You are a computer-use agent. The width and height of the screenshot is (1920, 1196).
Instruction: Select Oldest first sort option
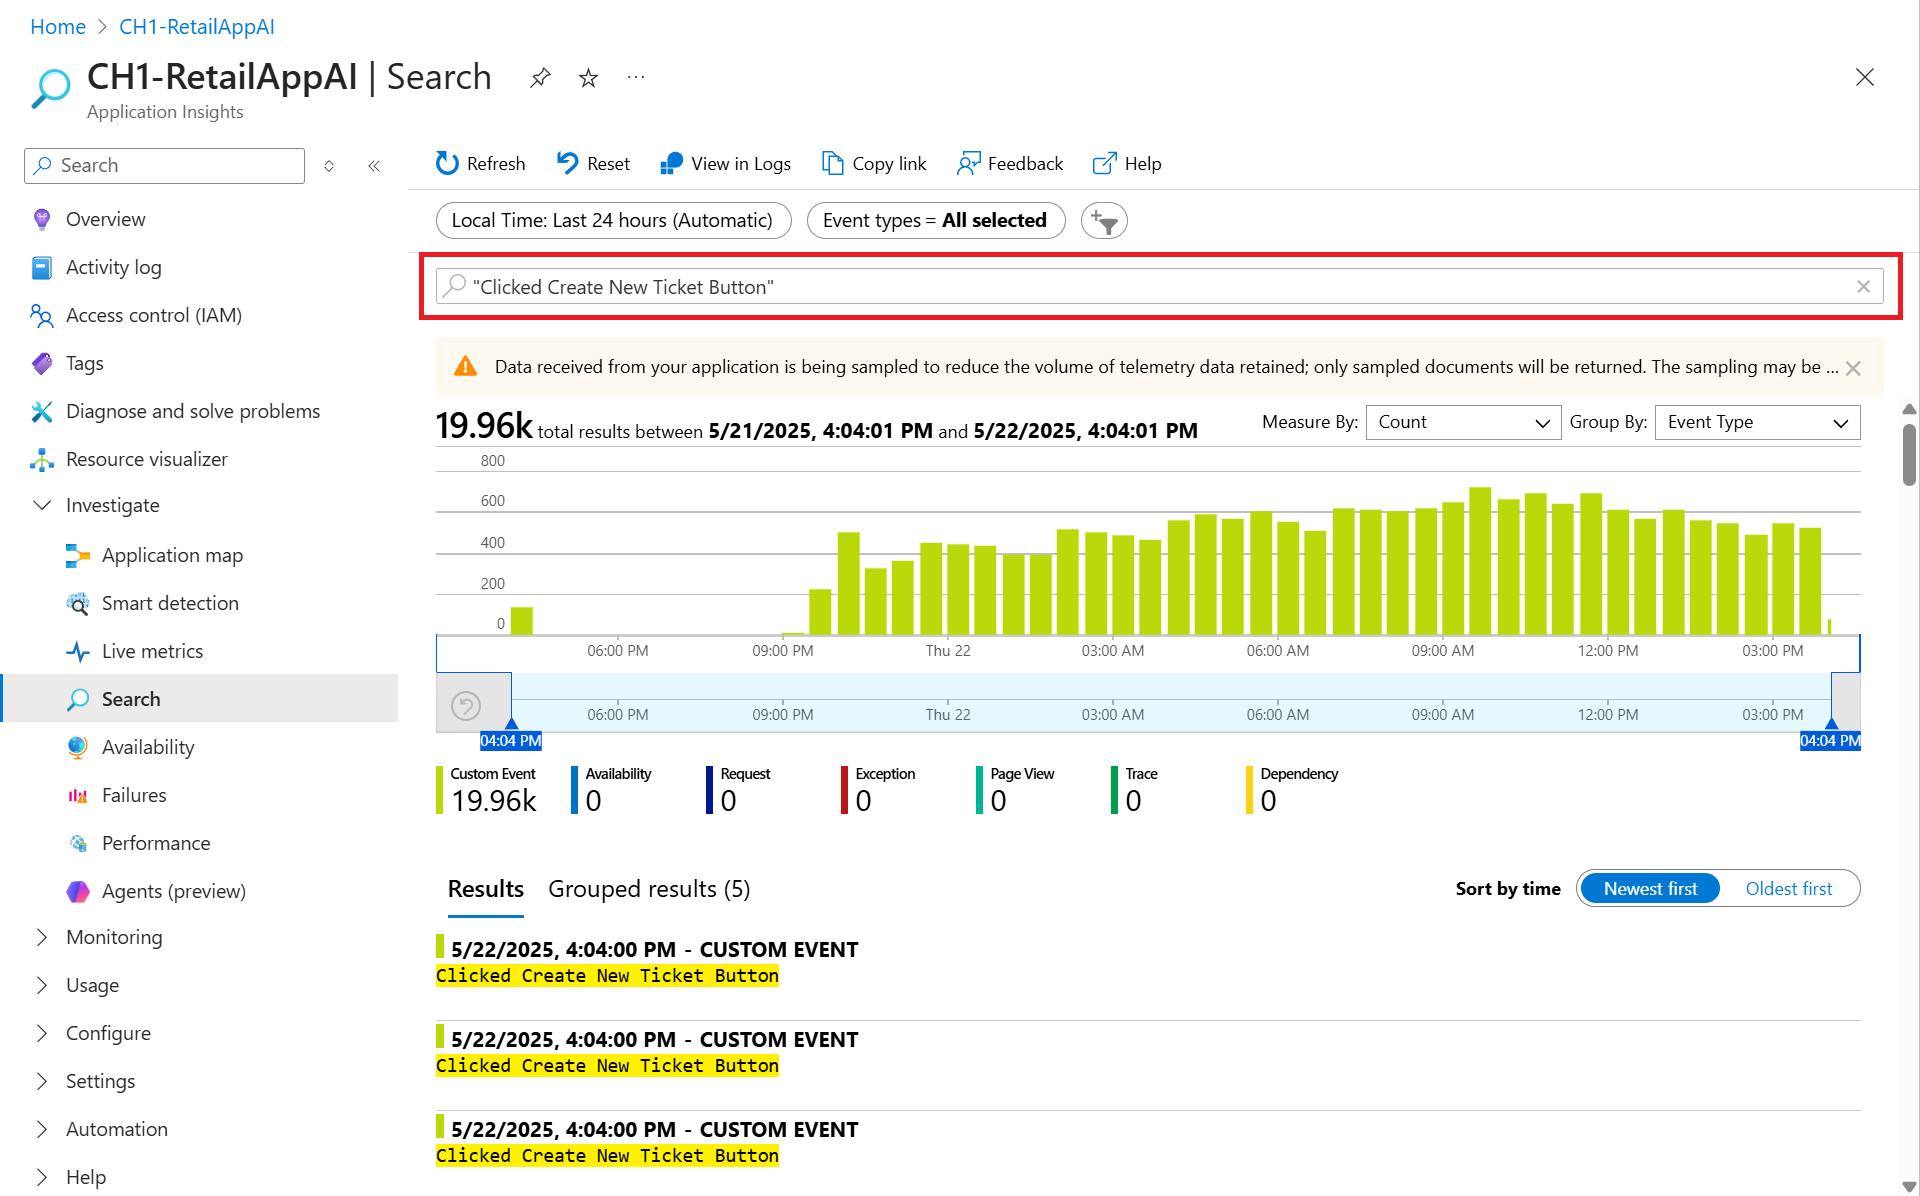pyautogui.click(x=1788, y=888)
